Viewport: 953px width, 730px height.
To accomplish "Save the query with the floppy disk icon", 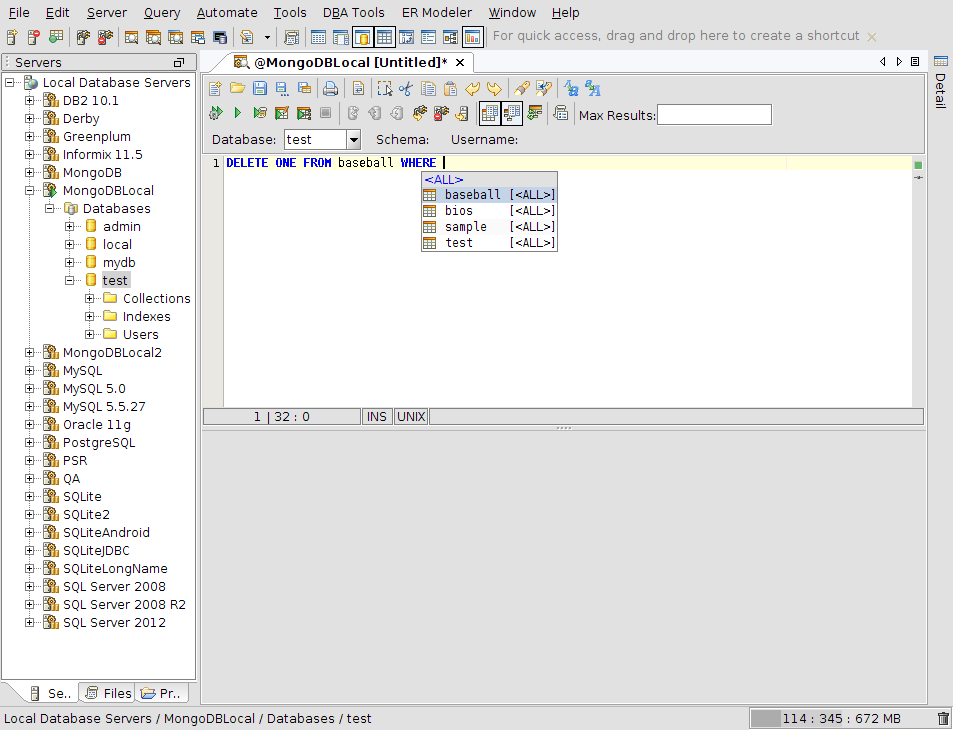I will [260, 89].
